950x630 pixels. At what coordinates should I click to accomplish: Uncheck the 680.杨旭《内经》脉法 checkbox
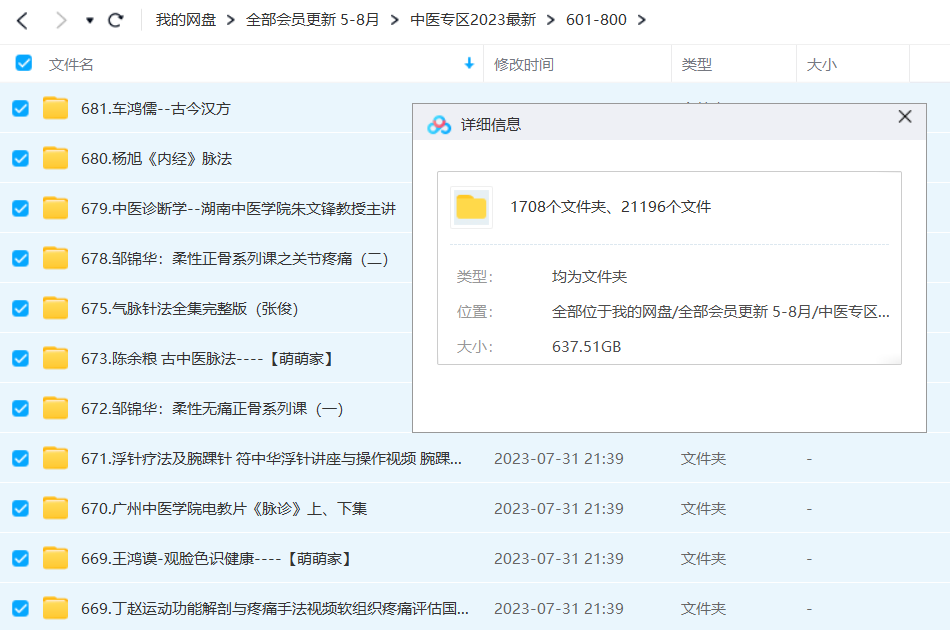coord(20,158)
